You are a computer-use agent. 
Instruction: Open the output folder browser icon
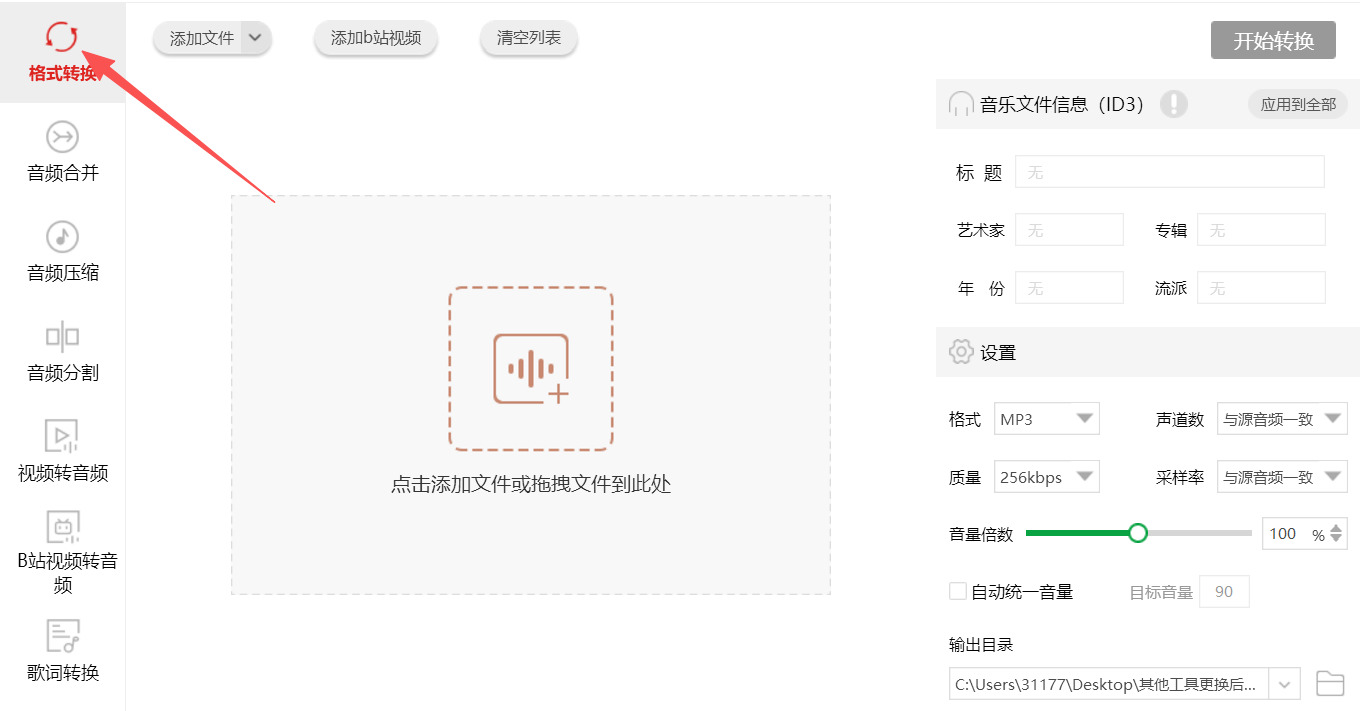click(1330, 684)
